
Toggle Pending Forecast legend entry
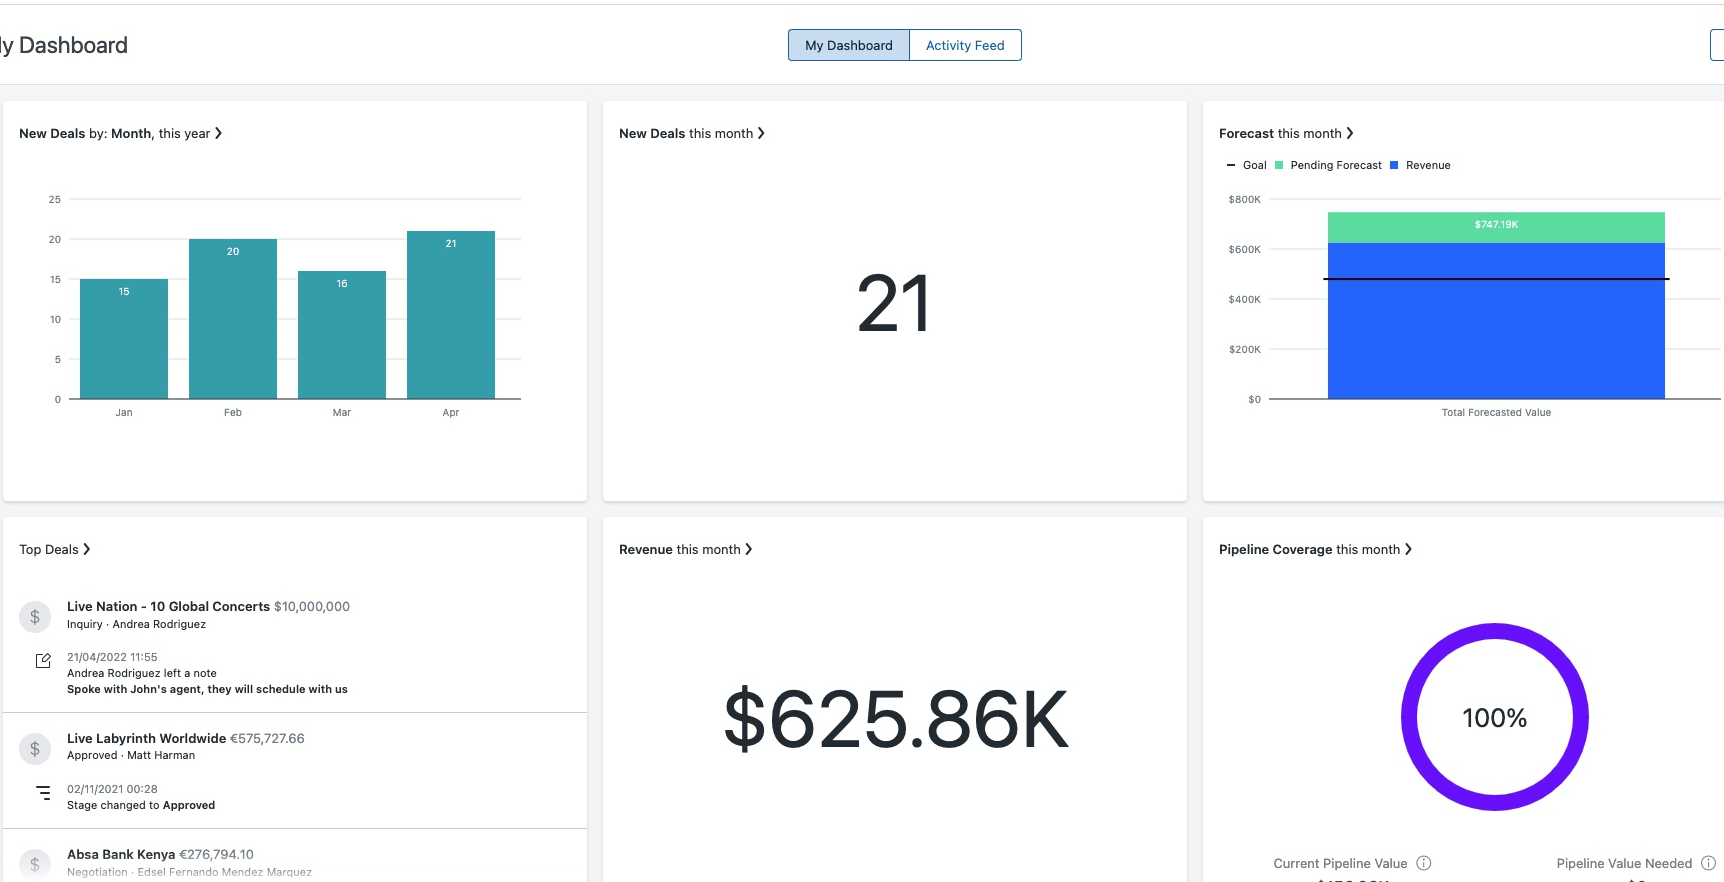click(1328, 166)
